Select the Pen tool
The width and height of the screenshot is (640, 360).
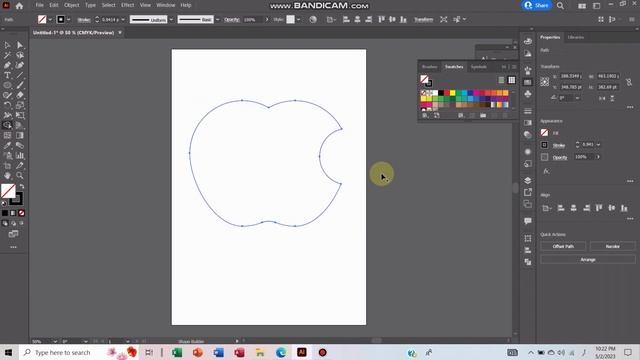pos(7,65)
